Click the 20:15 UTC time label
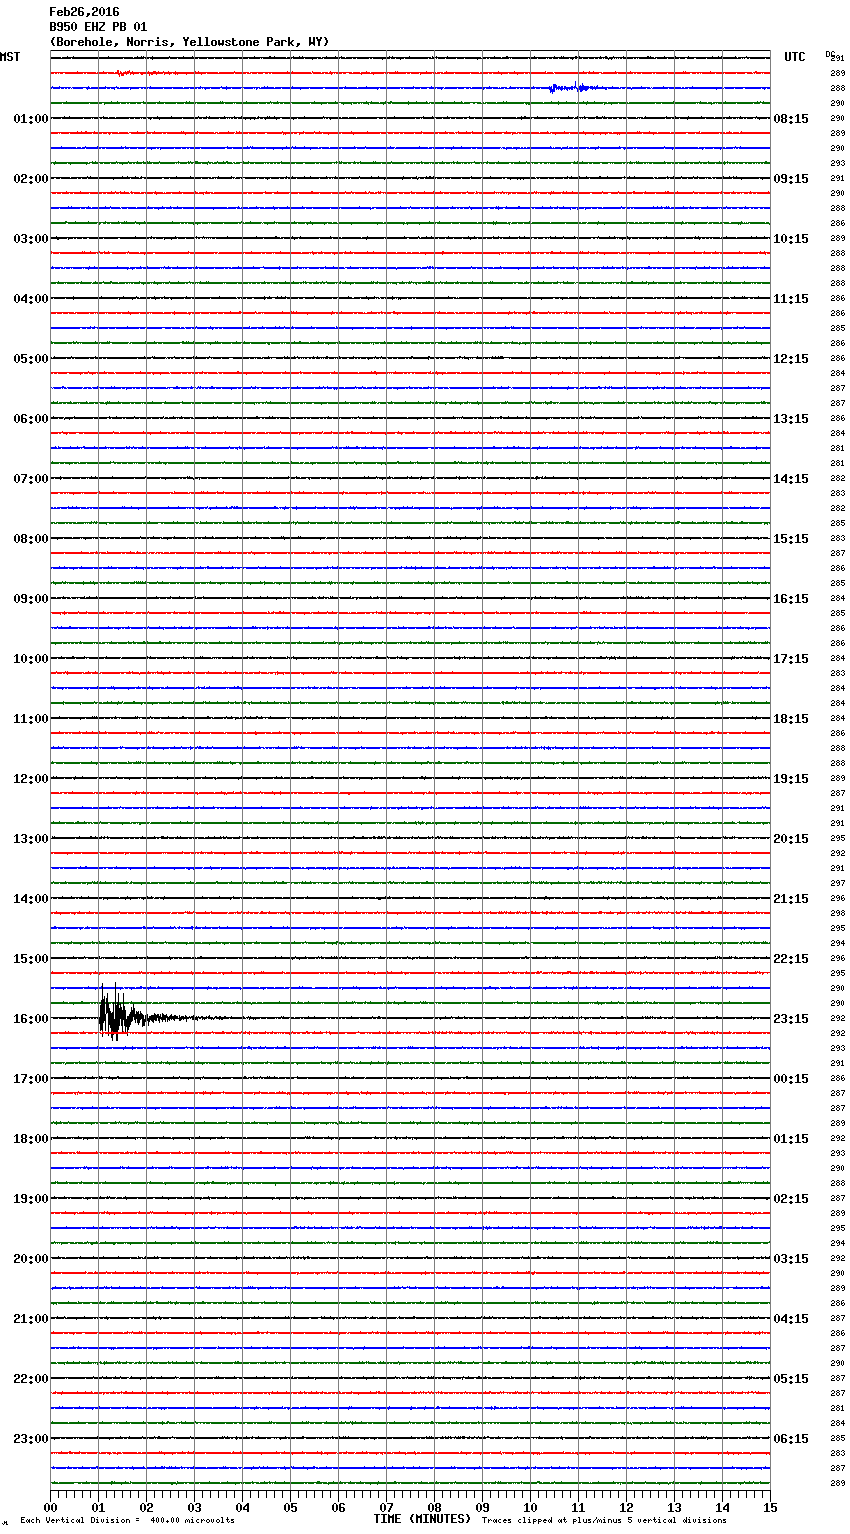The image size is (850, 1534). (x=791, y=839)
